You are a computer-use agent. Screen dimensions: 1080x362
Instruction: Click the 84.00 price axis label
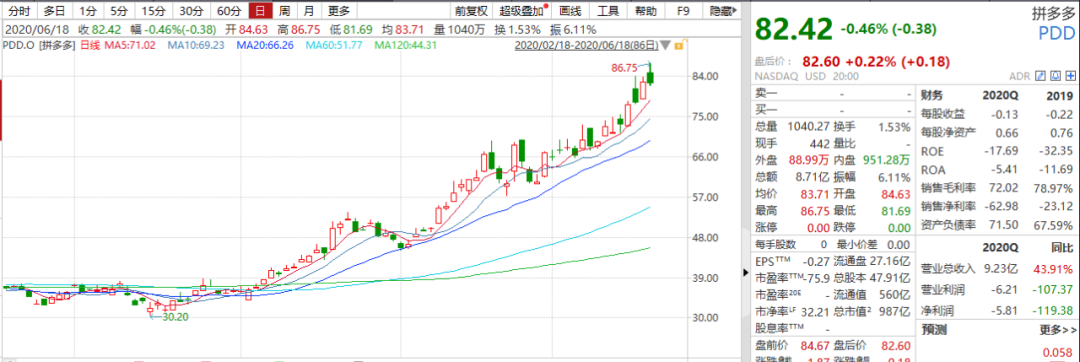click(707, 76)
